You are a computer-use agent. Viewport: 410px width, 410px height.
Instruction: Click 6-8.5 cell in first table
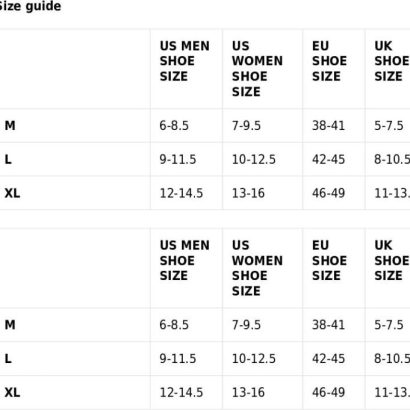[174, 126]
